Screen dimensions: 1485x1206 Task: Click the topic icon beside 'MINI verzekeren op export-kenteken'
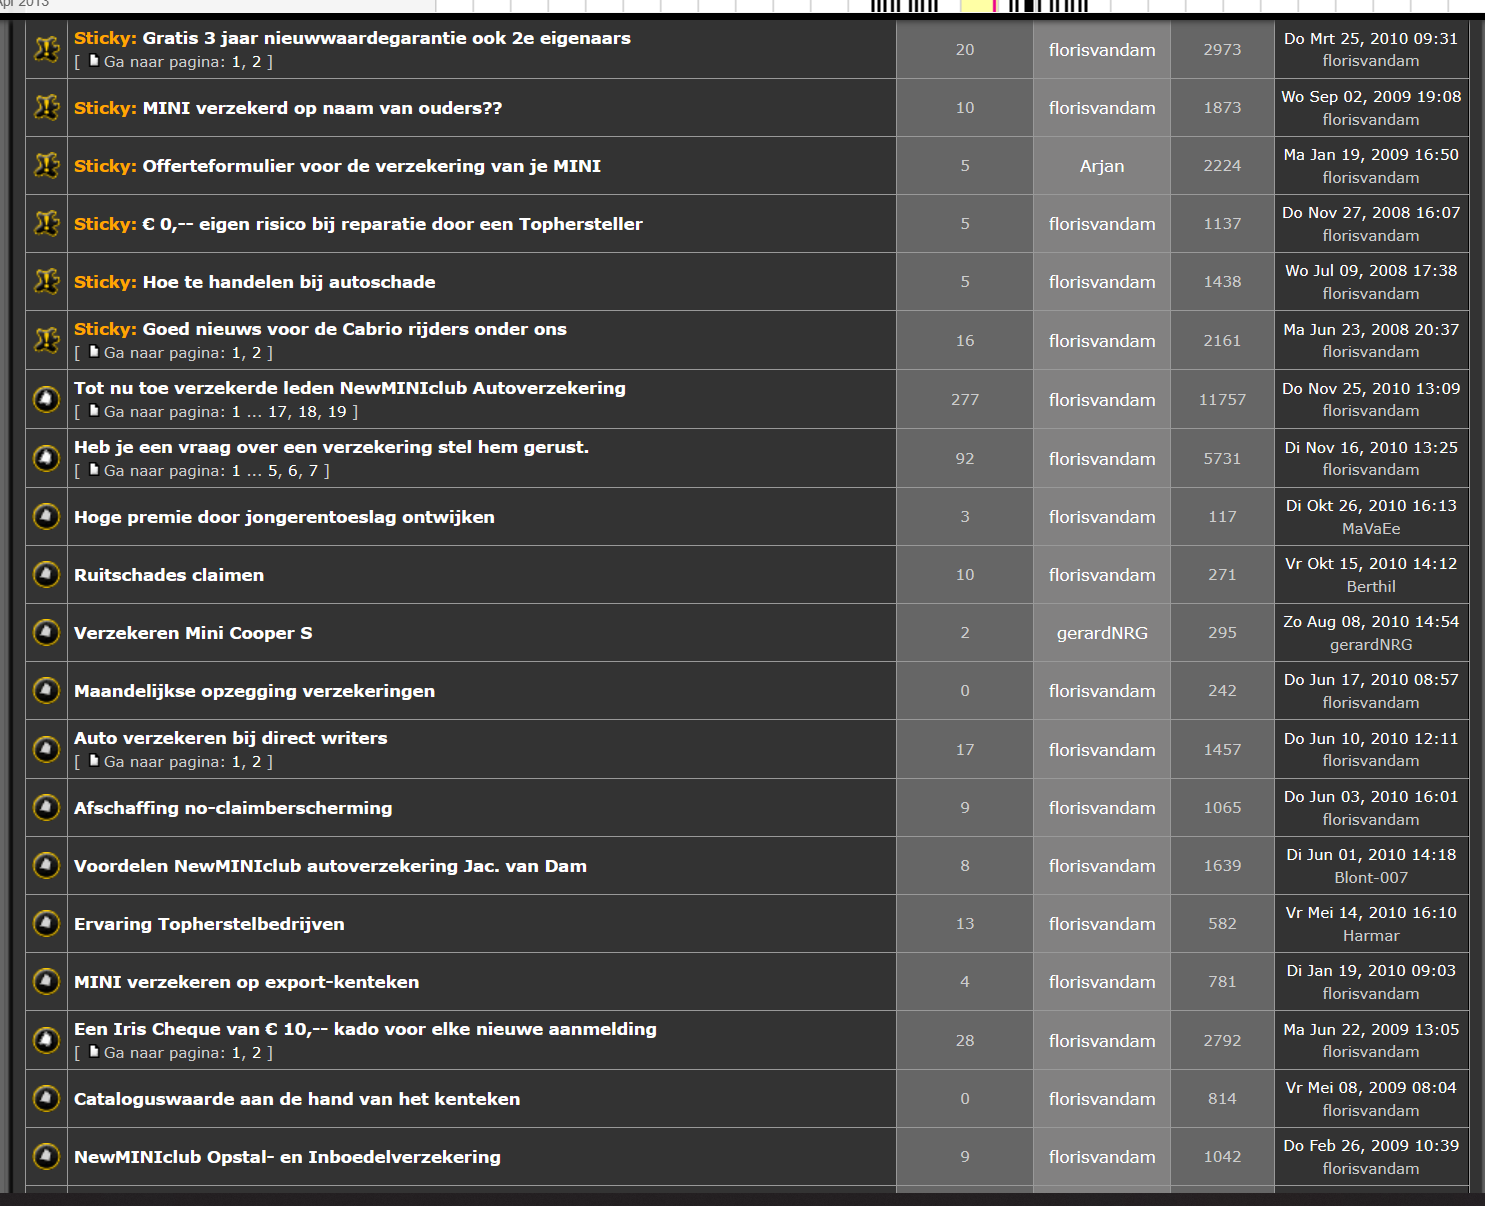[46, 981]
